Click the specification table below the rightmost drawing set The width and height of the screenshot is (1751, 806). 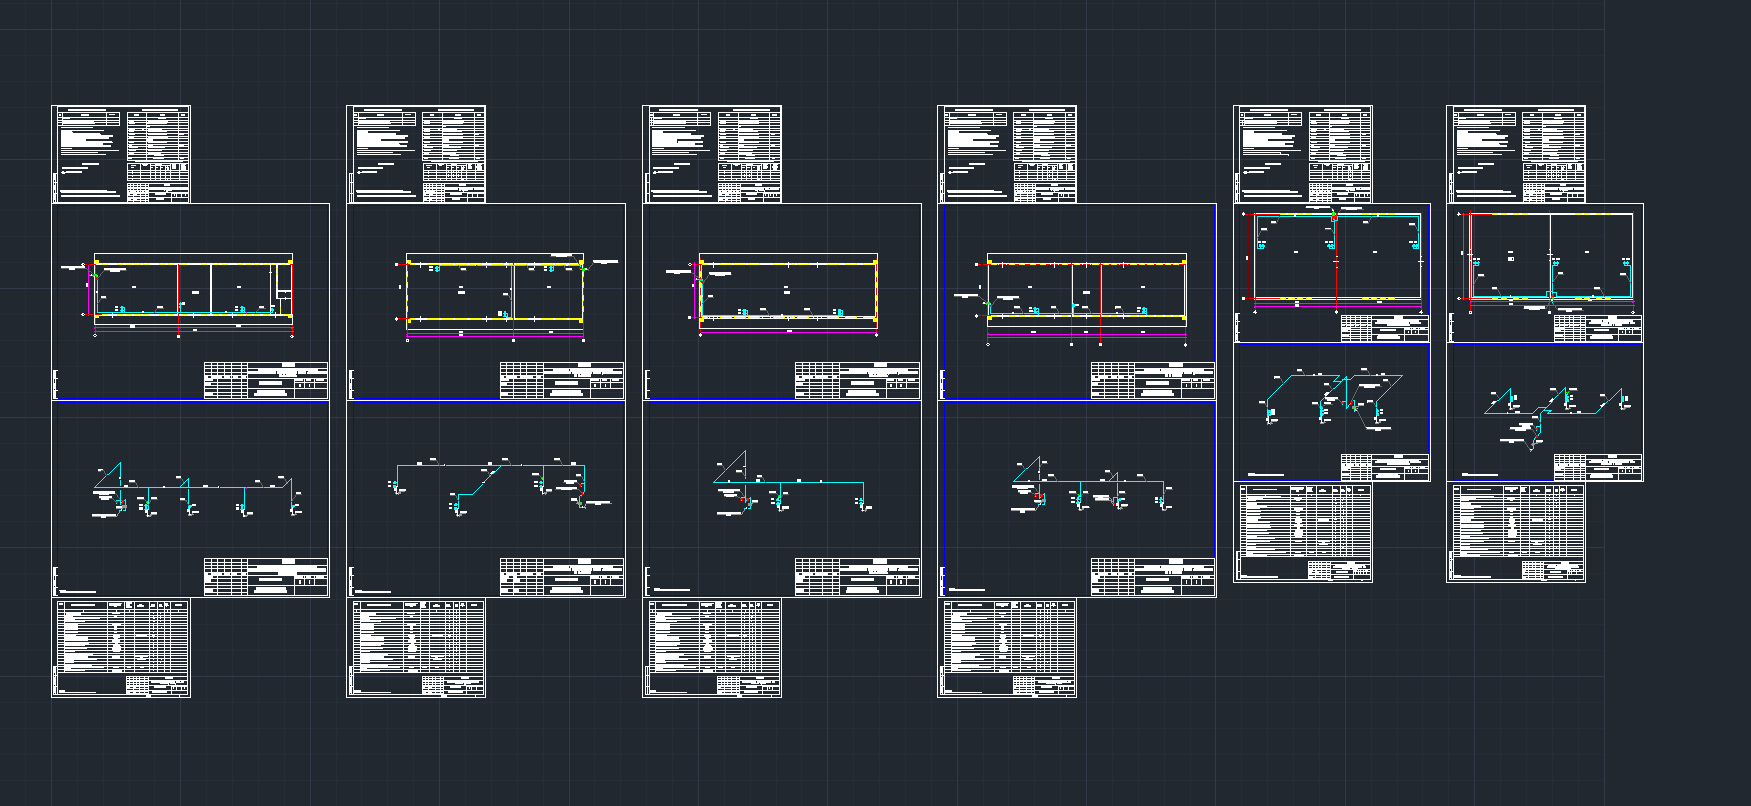pos(1516,532)
